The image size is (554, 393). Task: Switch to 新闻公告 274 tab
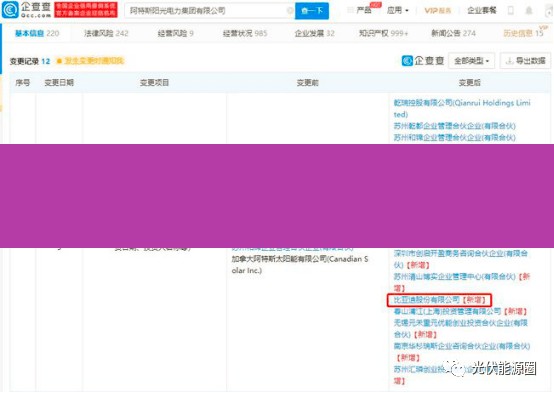(x=453, y=33)
